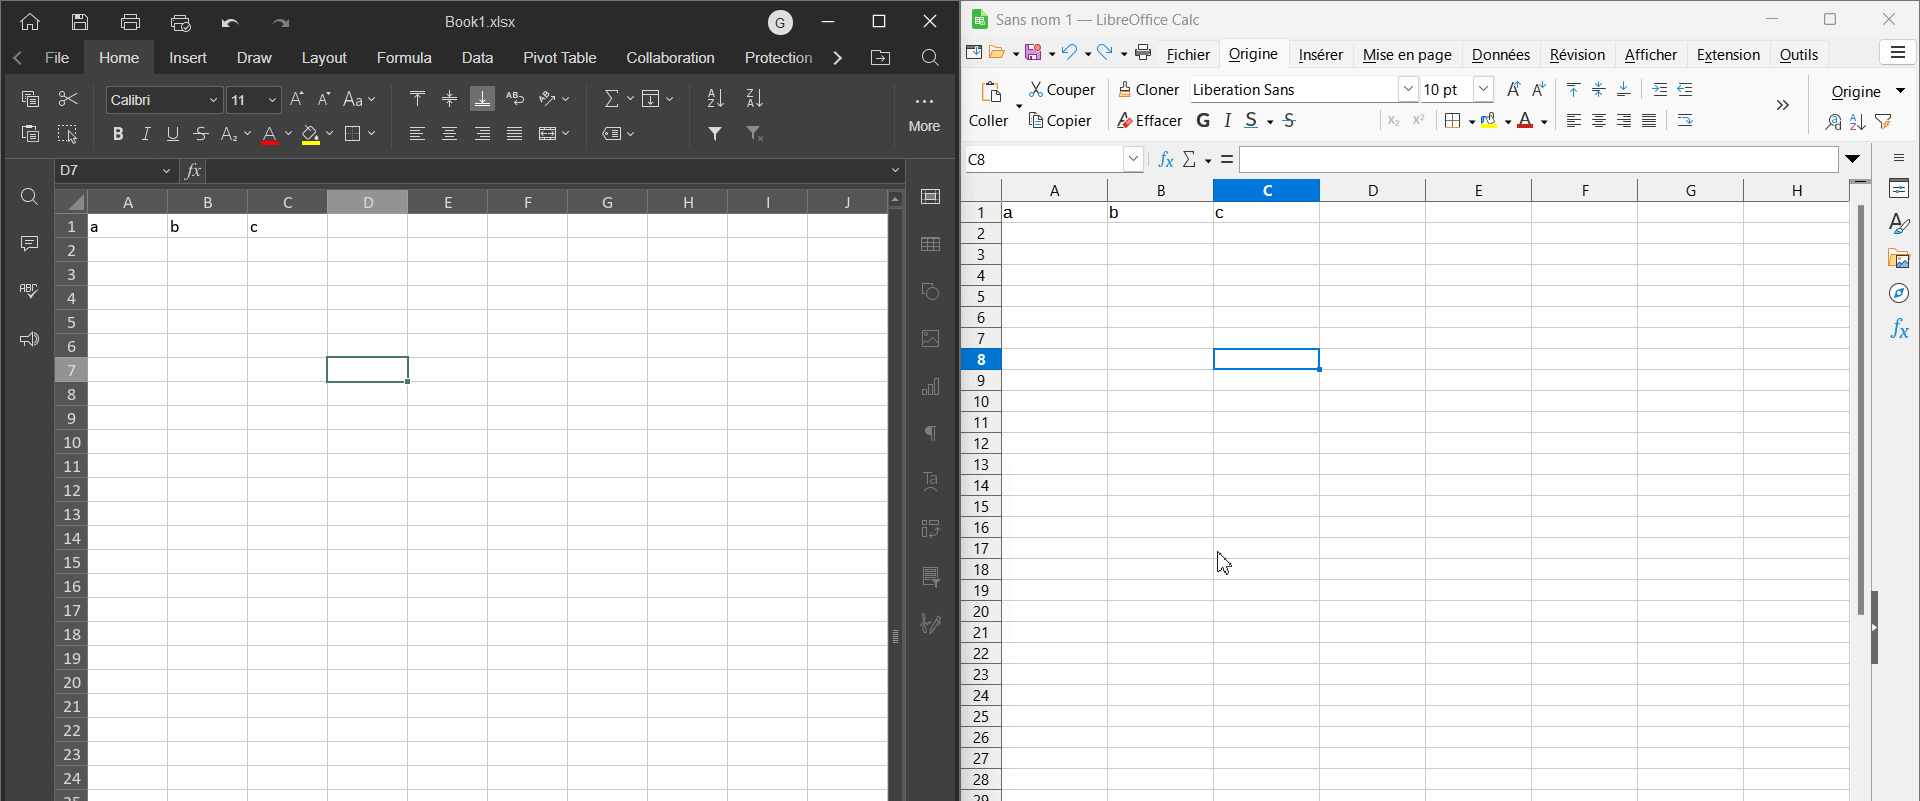Open Navigator compass icon in LibreOffice sidebar
Viewport: 1920px width, 801px height.
tap(1899, 294)
